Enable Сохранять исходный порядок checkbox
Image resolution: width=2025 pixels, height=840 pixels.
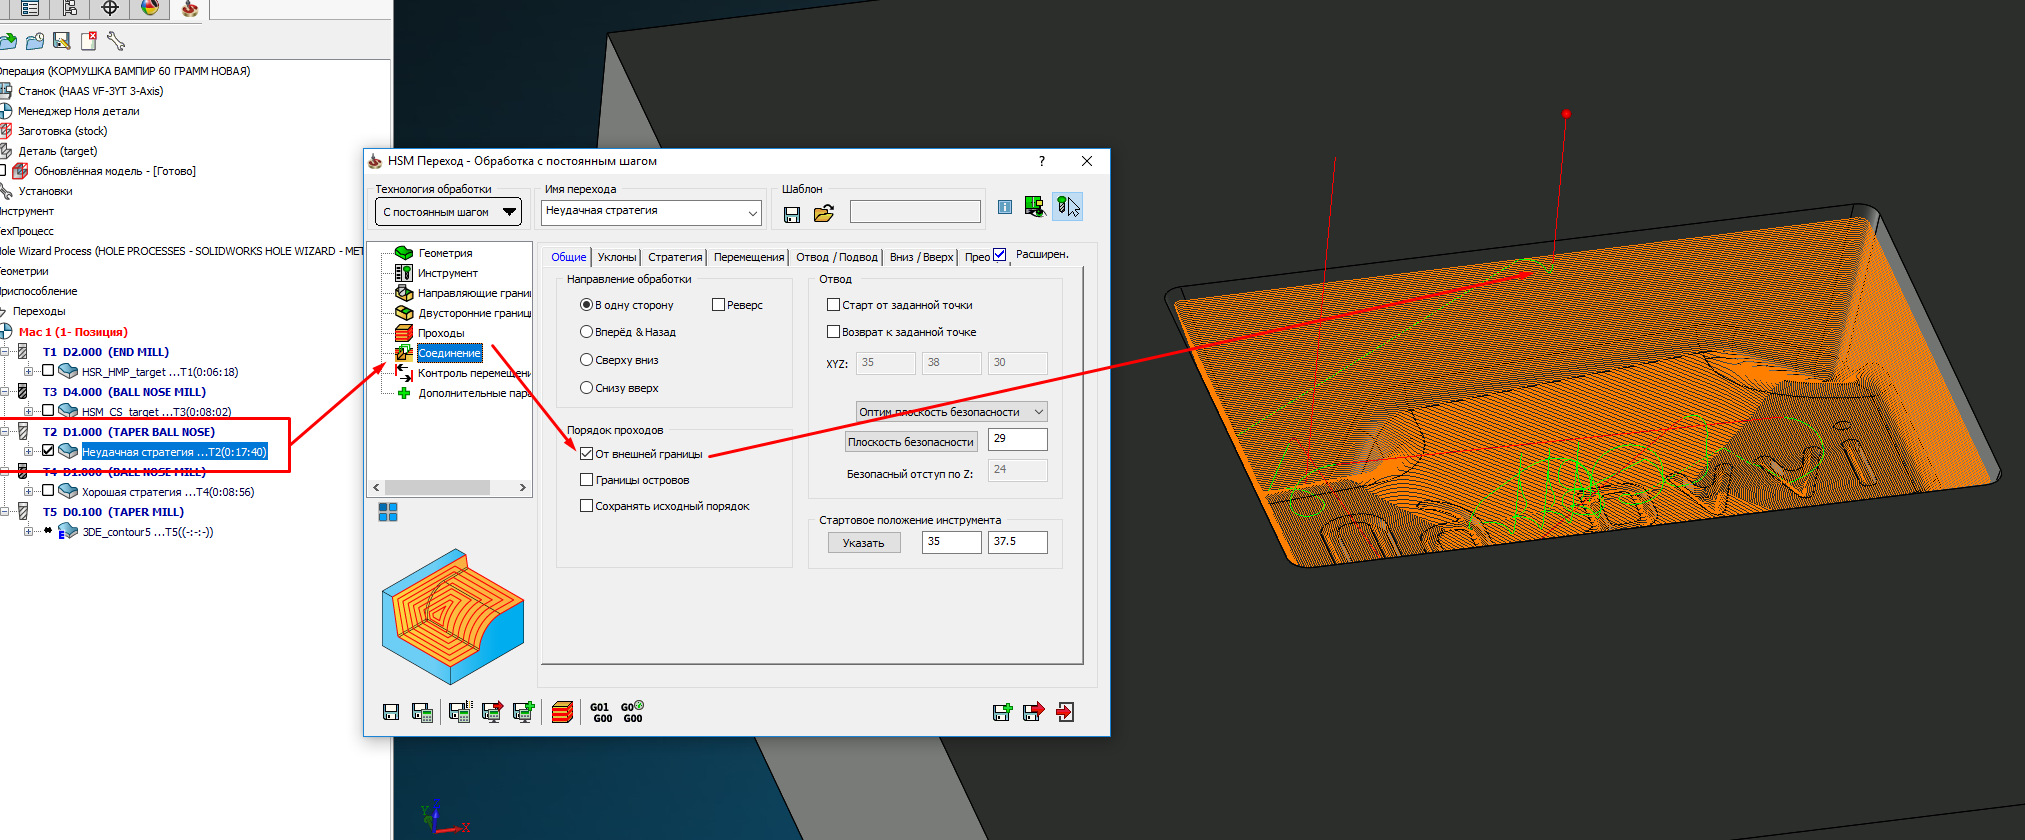587,506
